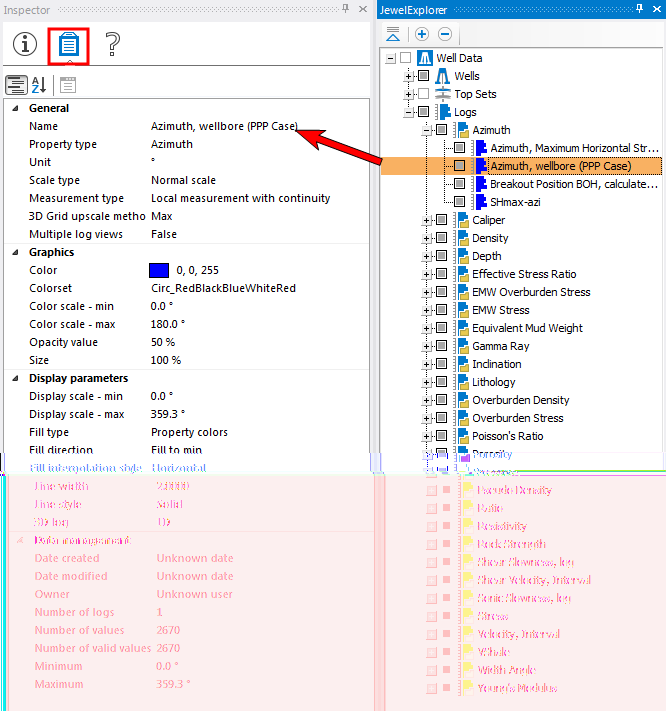Toggle checkbox for SHmax-azi log
Image resolution: width=666 pixels, height=711 pixels.
point(459,202)
